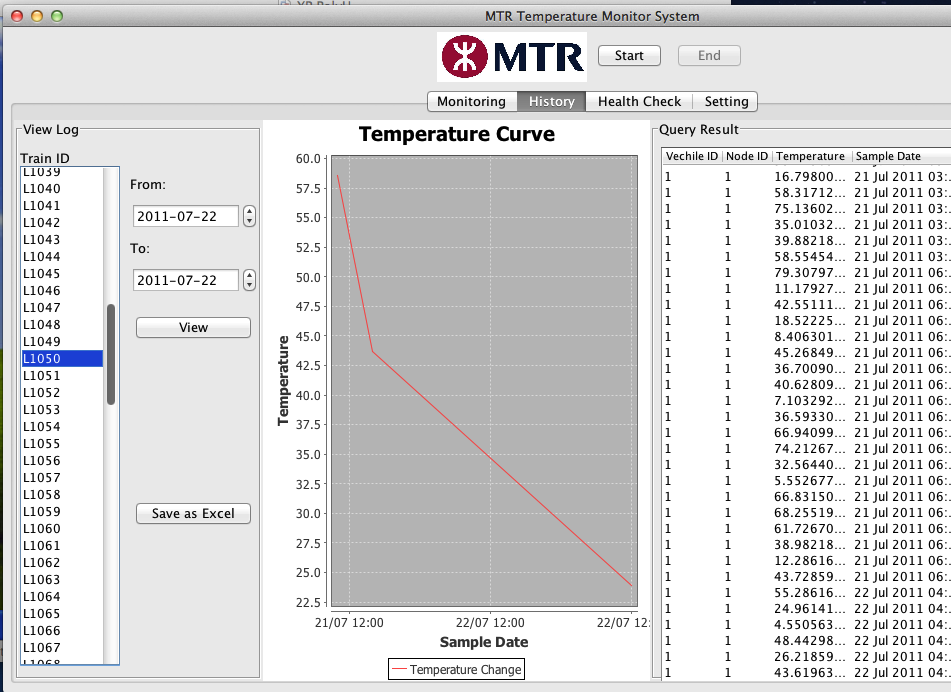Click the Train ID list scrollbar thumb
The image size is (951, 692).
pyautogui.click(x=111, y=354)
